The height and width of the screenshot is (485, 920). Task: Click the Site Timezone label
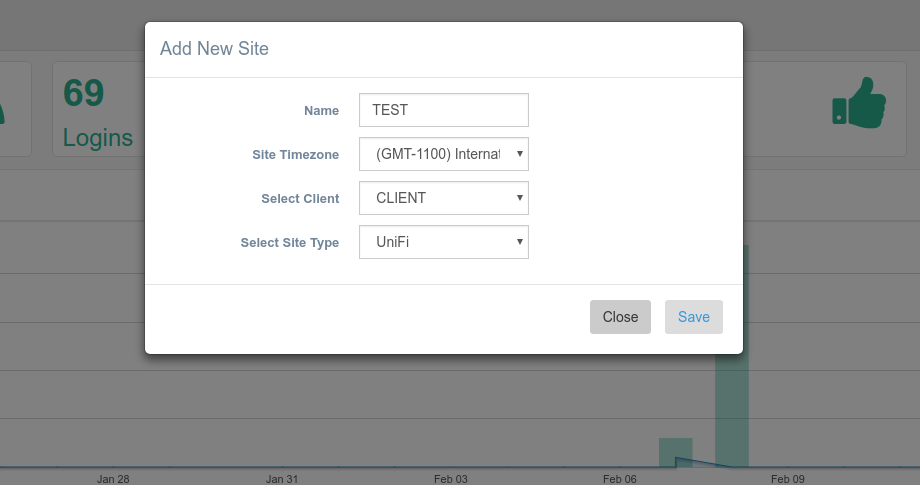click(x=296, y=155)
